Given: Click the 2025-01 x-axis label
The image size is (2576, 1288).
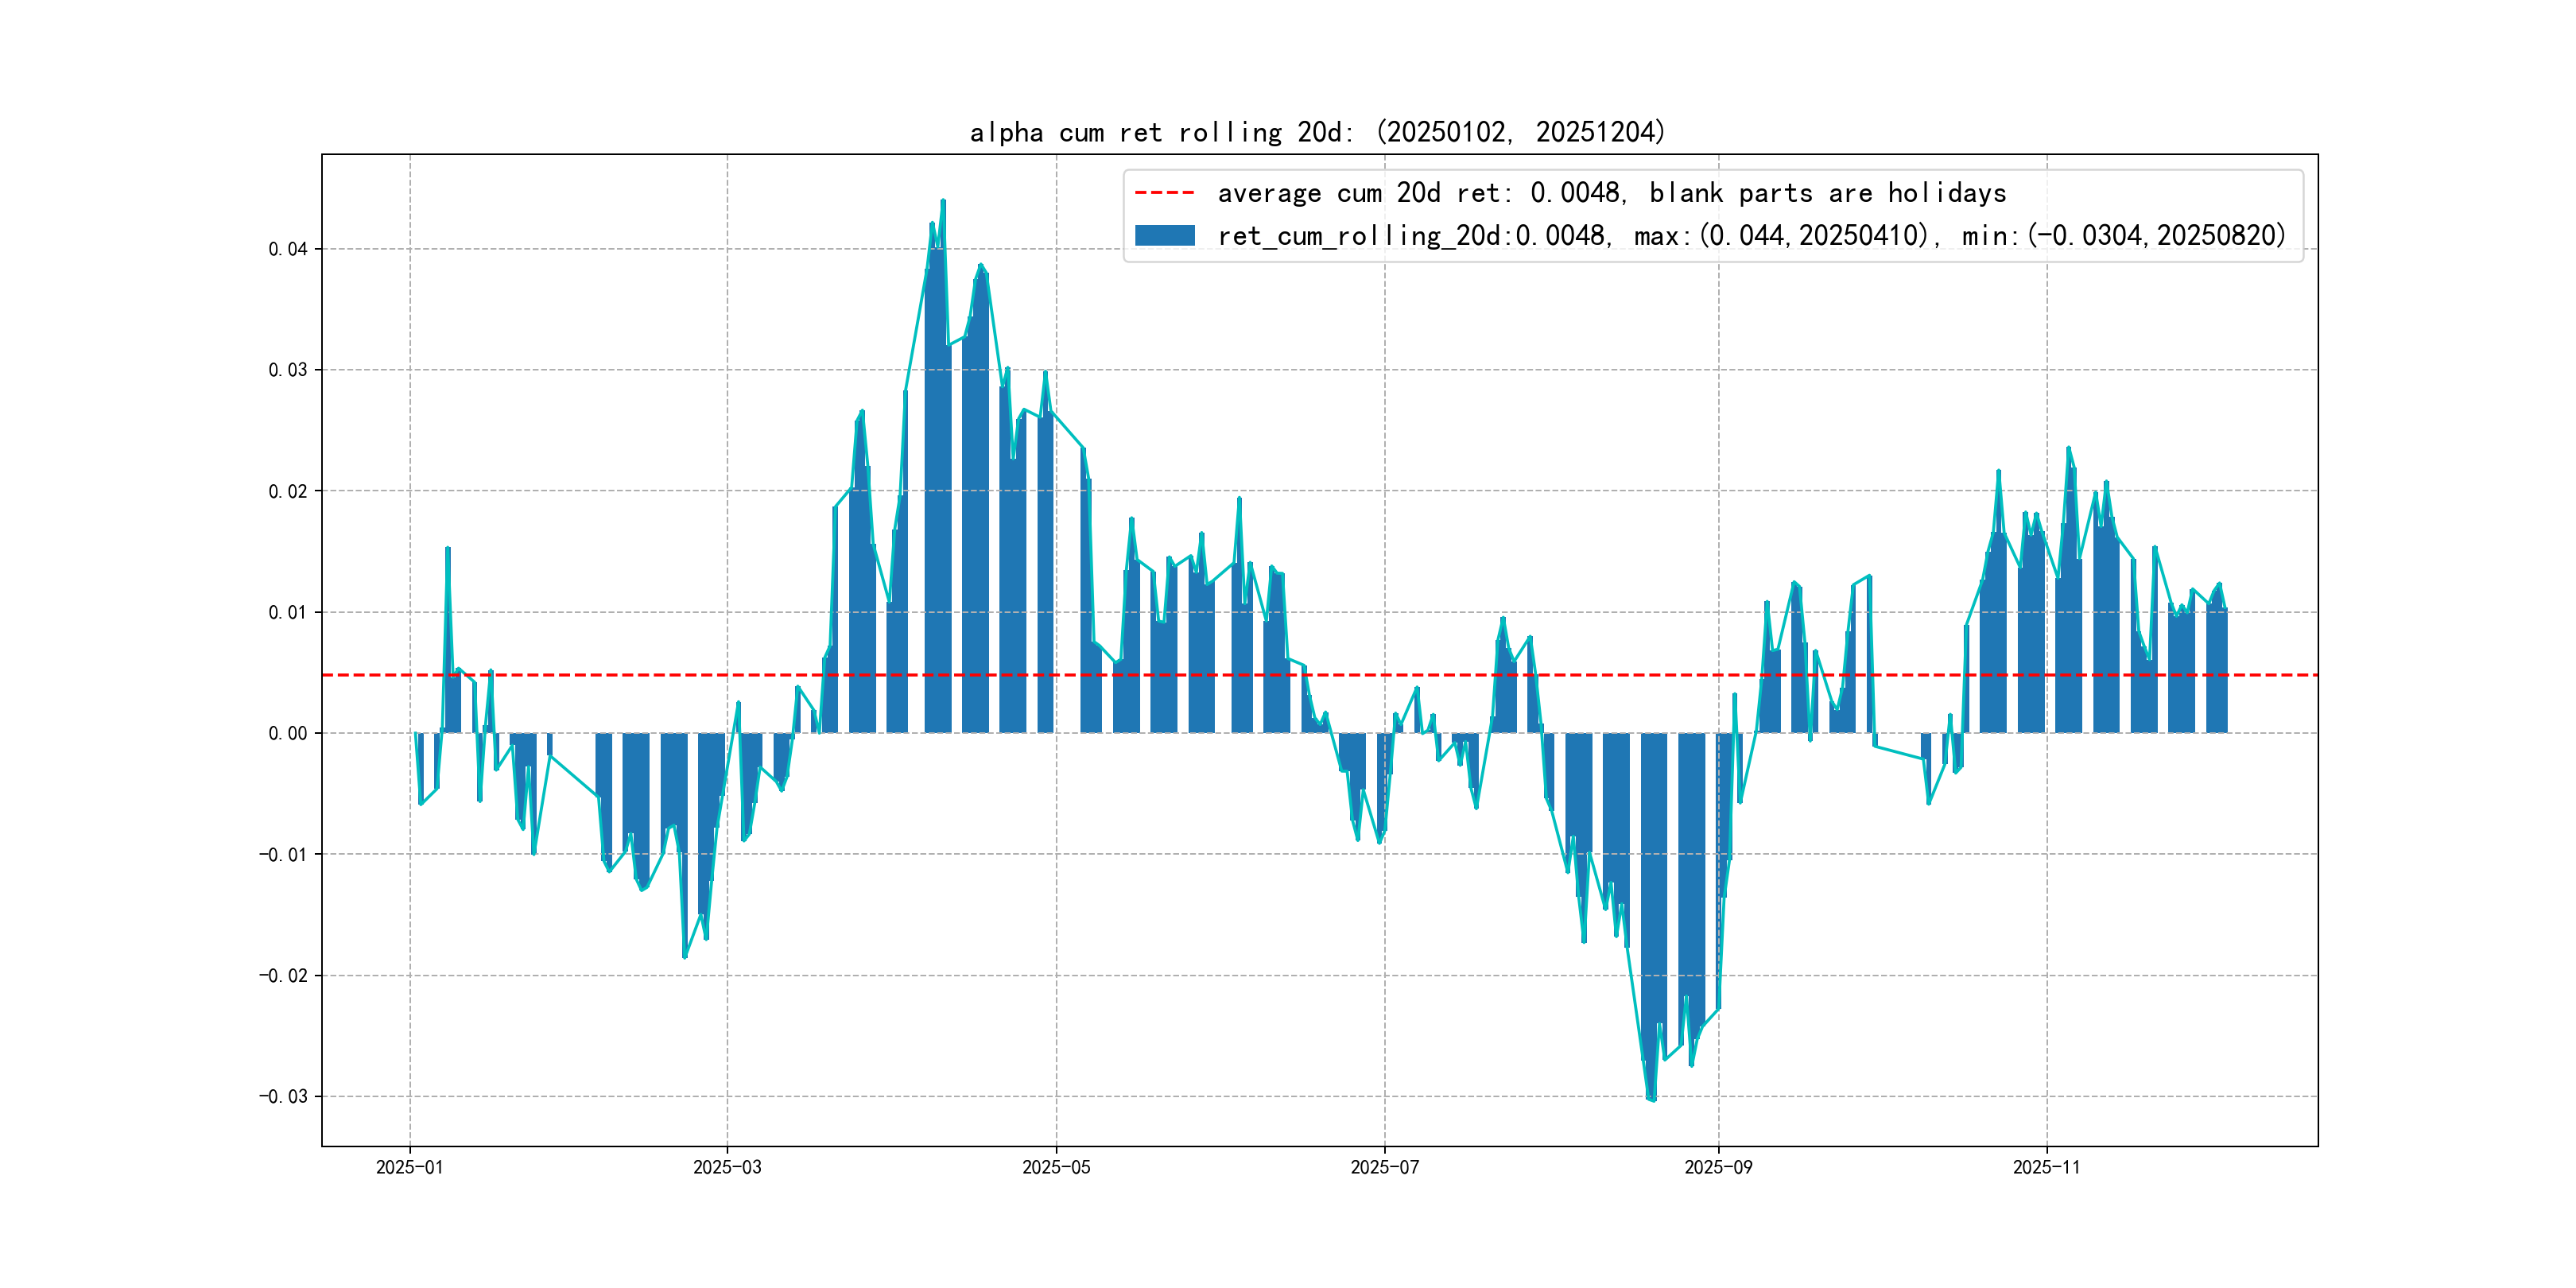Looking at the screenshot, I should (x=409, y=1167).
